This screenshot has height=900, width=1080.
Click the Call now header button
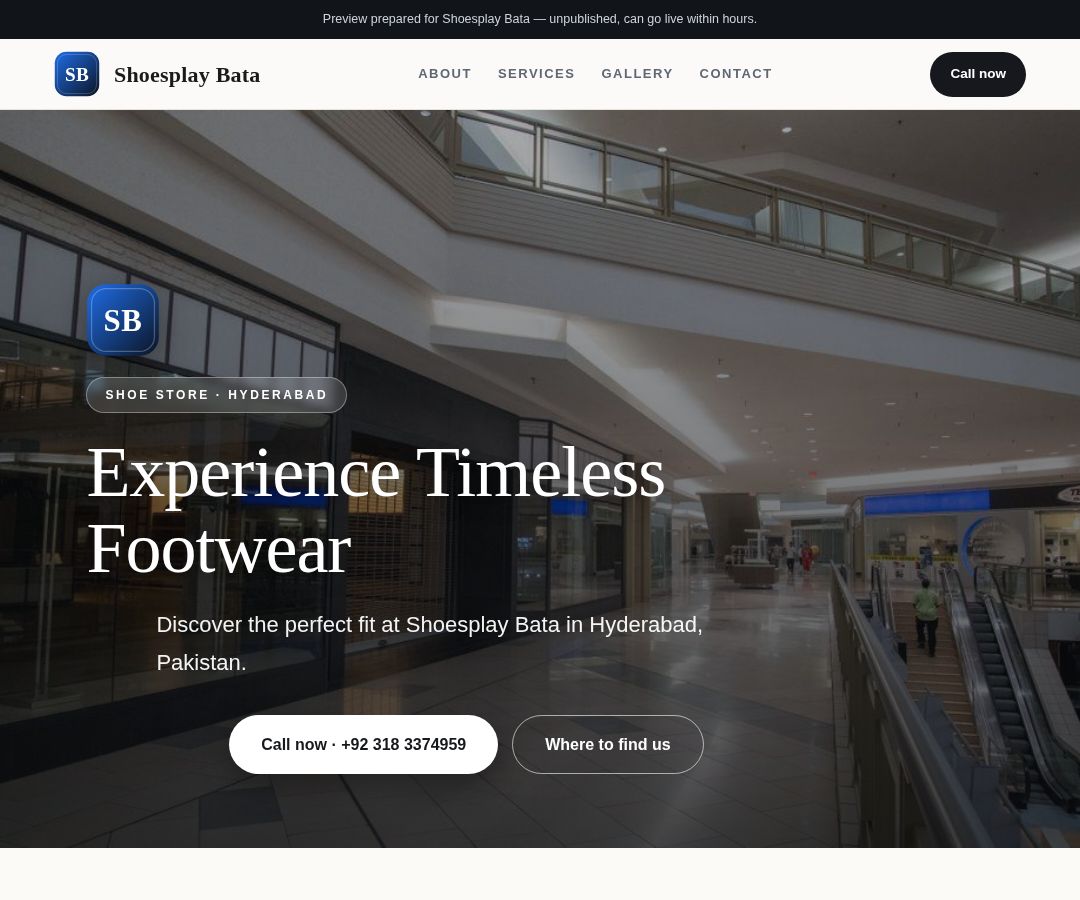click(x=977, y=74)
